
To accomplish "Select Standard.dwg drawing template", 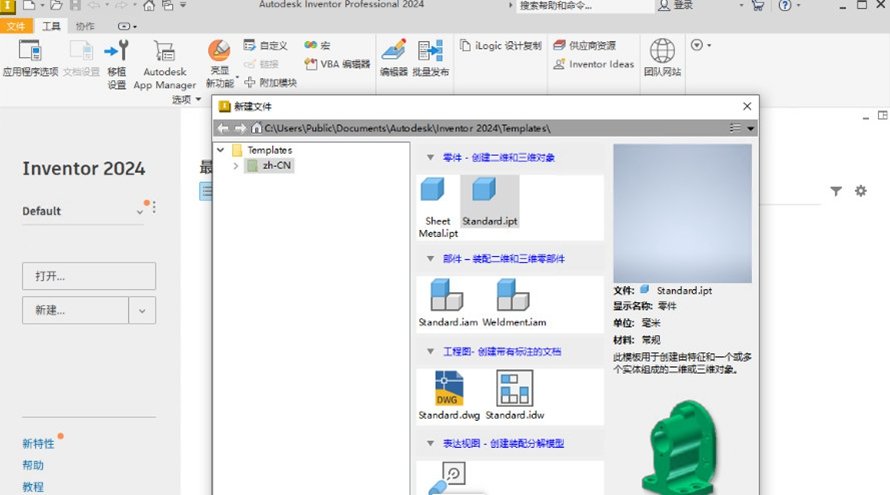I will [449, 396].
